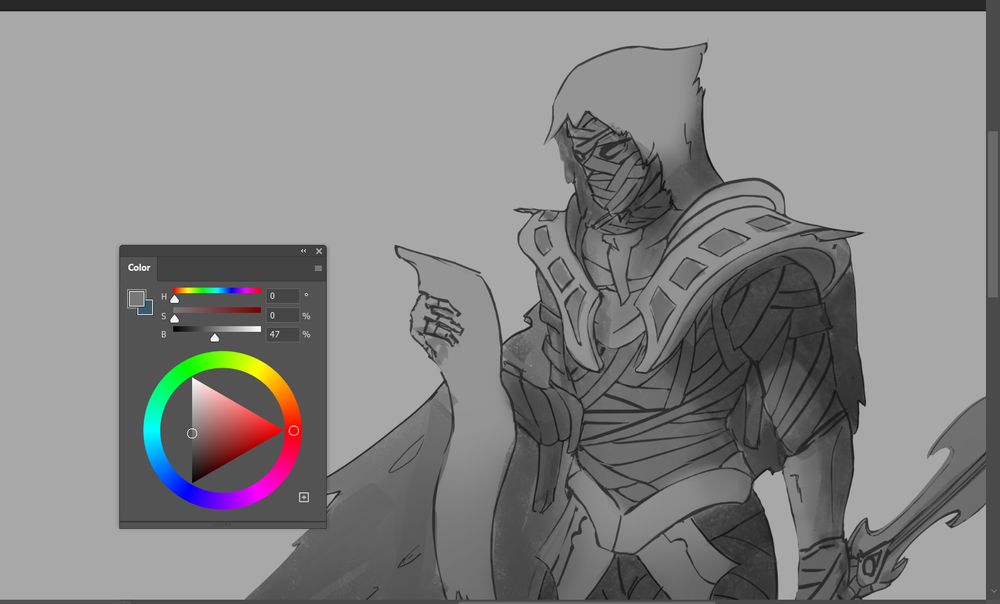Close the floating Color panel
Image resolution: width=1000 pixels, height=604 pixels.
[319, 251]
